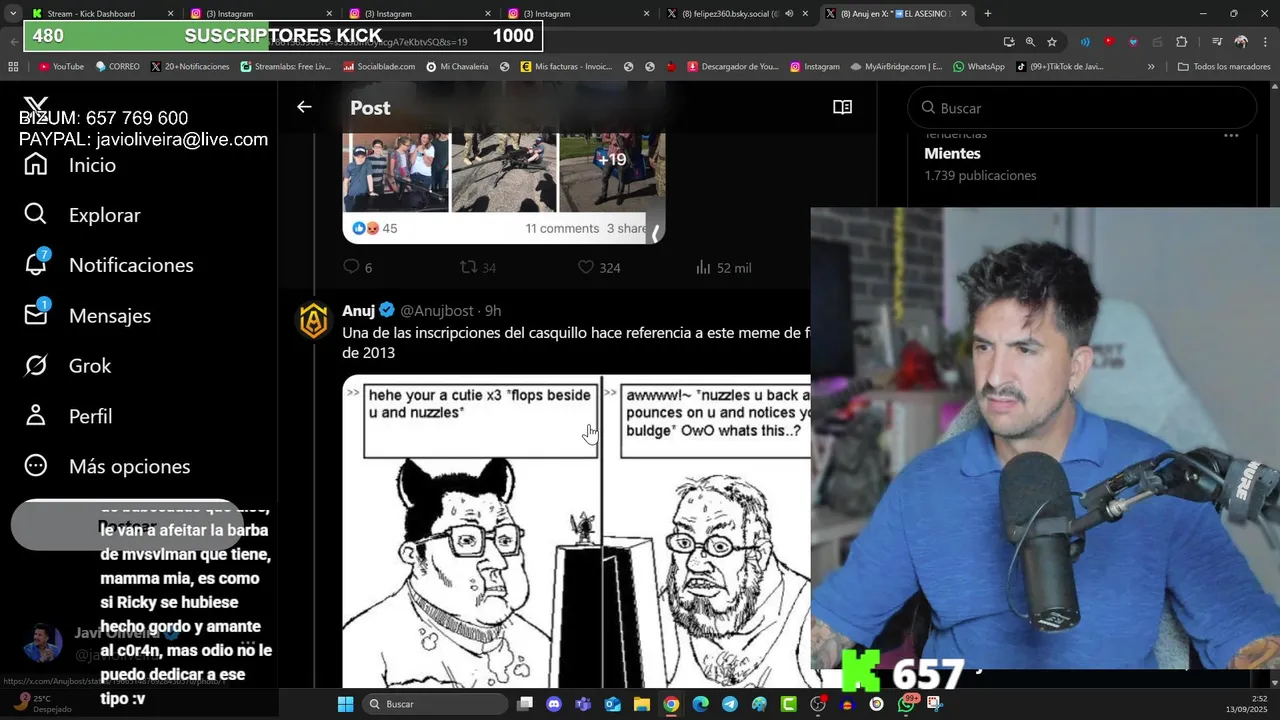Open File Explorer from the taskbar
Screen dimensions: 1280x720
tap(642, 704)
